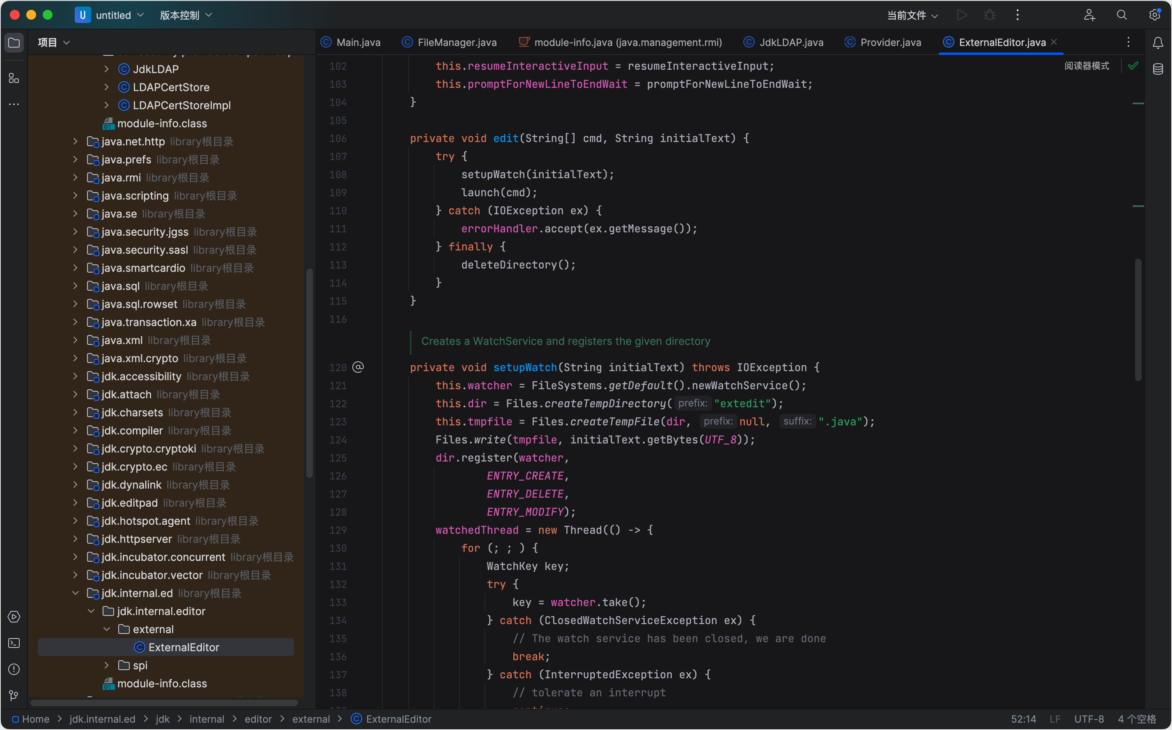
Task: Expand the jdk.compiler library node
Action: 75,430
